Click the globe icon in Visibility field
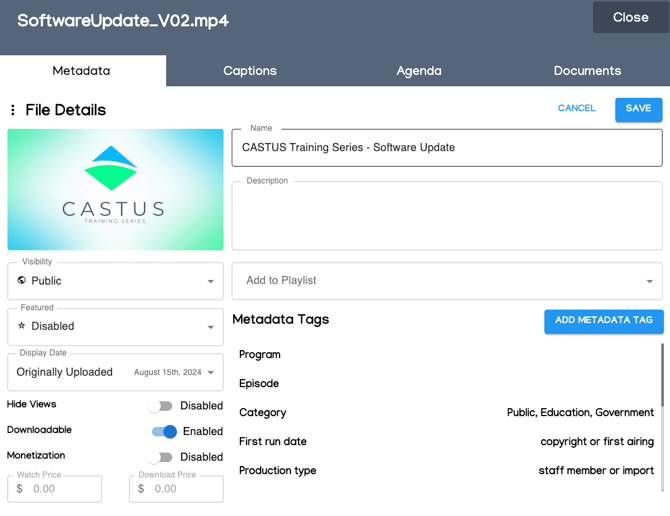The height and width of the screenshot is (516, 670). tap(22, 281)
